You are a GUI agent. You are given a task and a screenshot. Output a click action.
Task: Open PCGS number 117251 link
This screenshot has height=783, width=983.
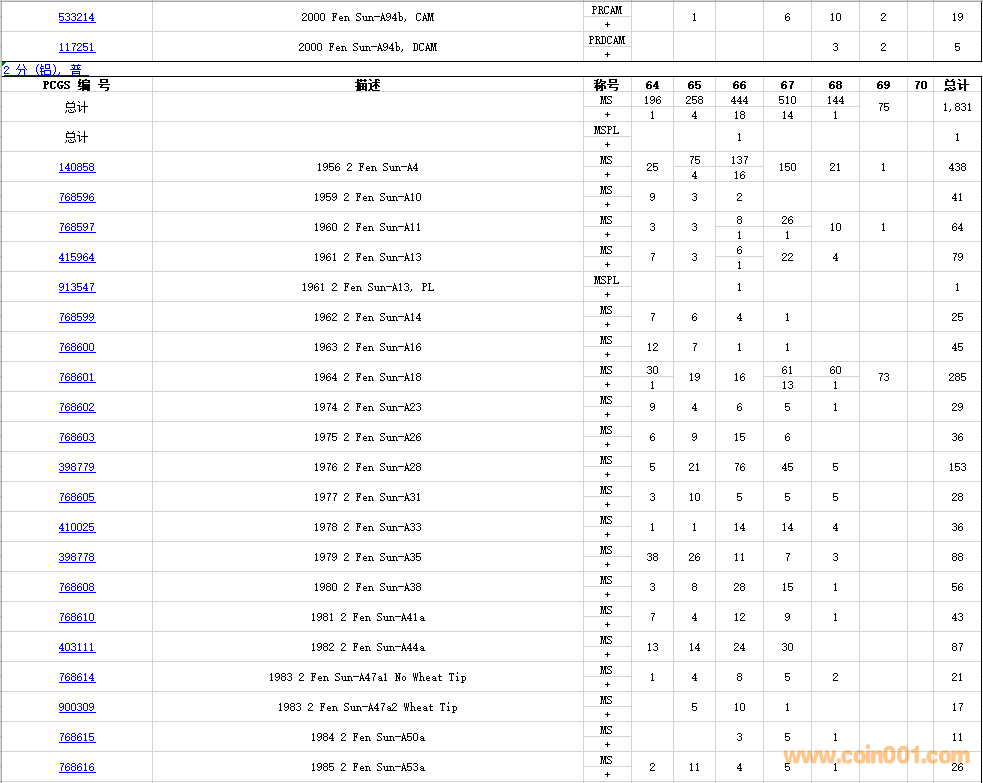(77, 47)
